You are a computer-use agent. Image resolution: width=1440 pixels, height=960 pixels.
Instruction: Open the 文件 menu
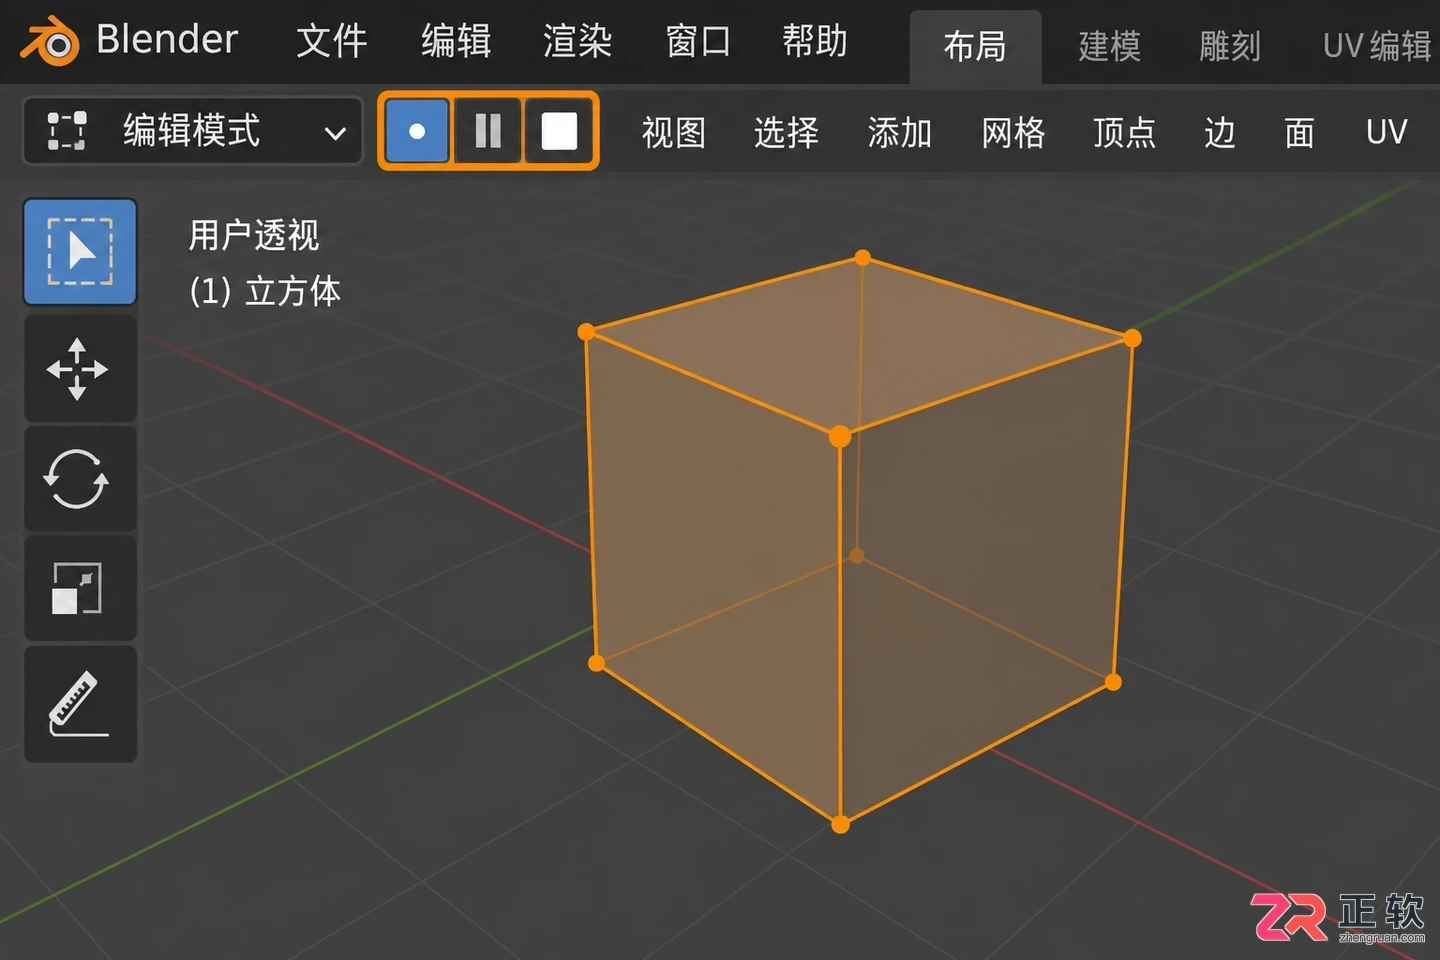332,42
